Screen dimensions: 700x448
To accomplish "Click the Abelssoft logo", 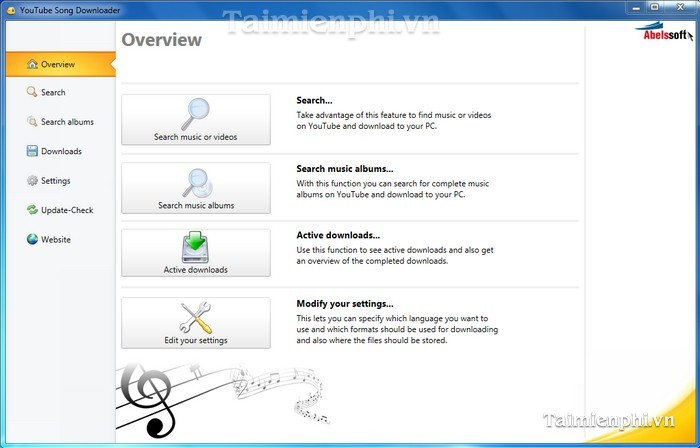I will click(x=664, y=32).
